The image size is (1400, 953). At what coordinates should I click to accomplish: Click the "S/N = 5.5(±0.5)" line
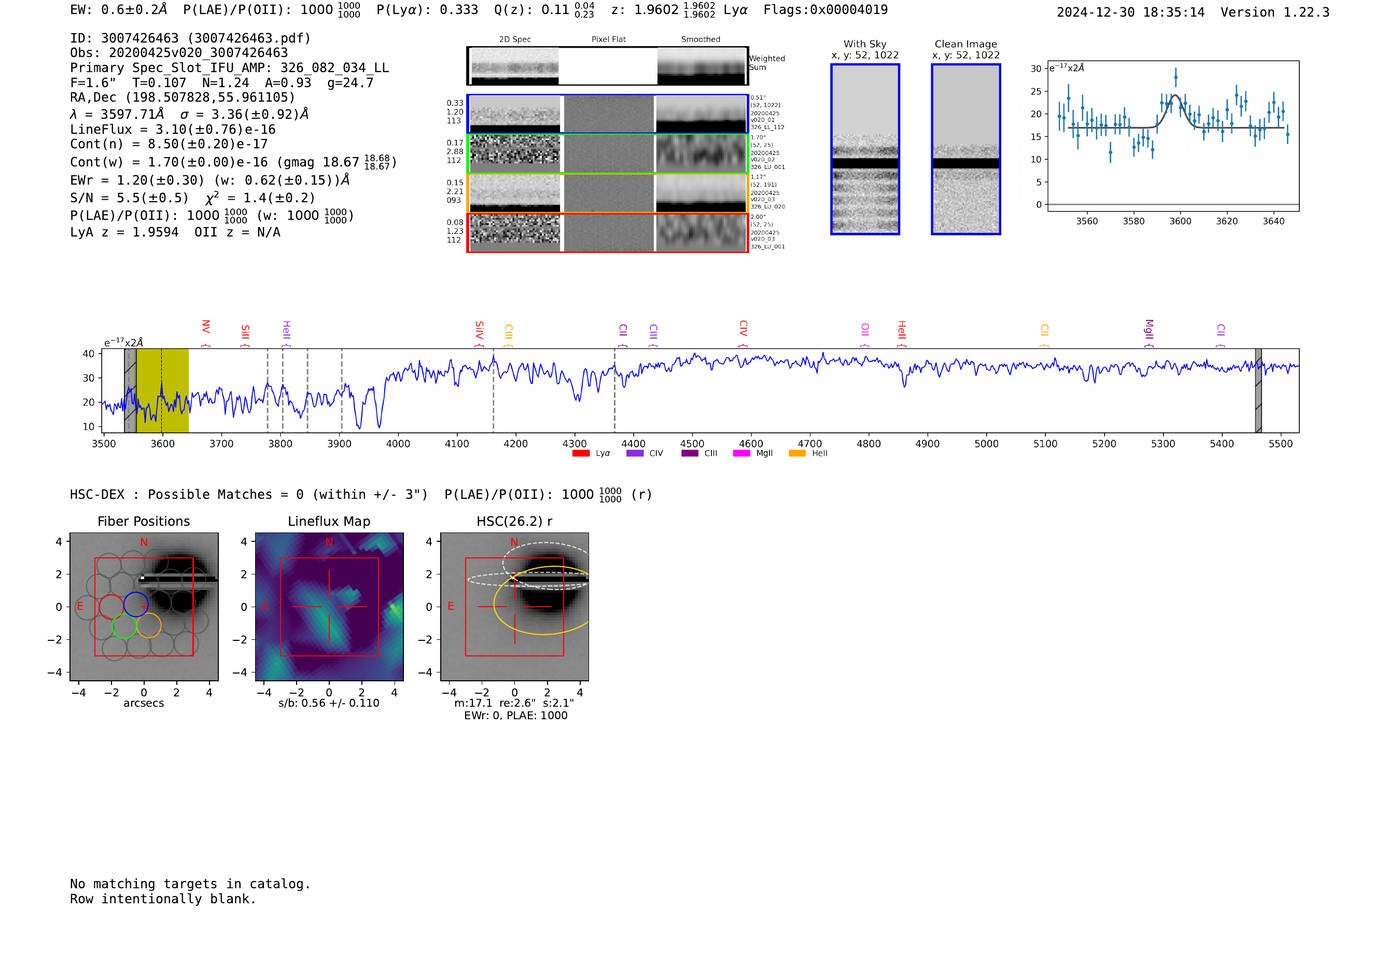tap(192, 197)
